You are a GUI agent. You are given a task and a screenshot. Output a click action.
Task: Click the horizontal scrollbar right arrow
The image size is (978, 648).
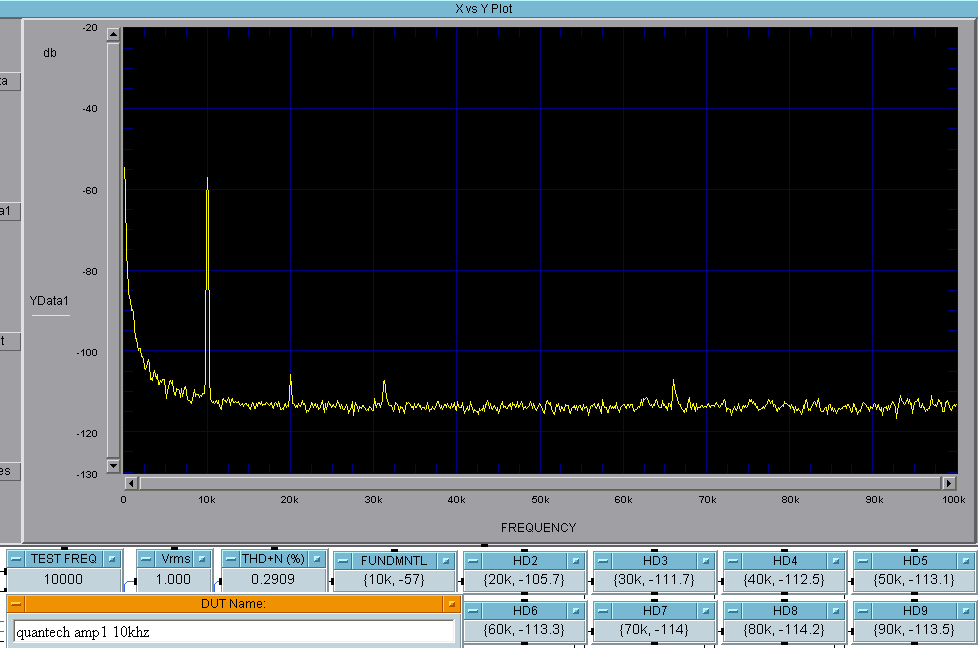click(949, 483)
